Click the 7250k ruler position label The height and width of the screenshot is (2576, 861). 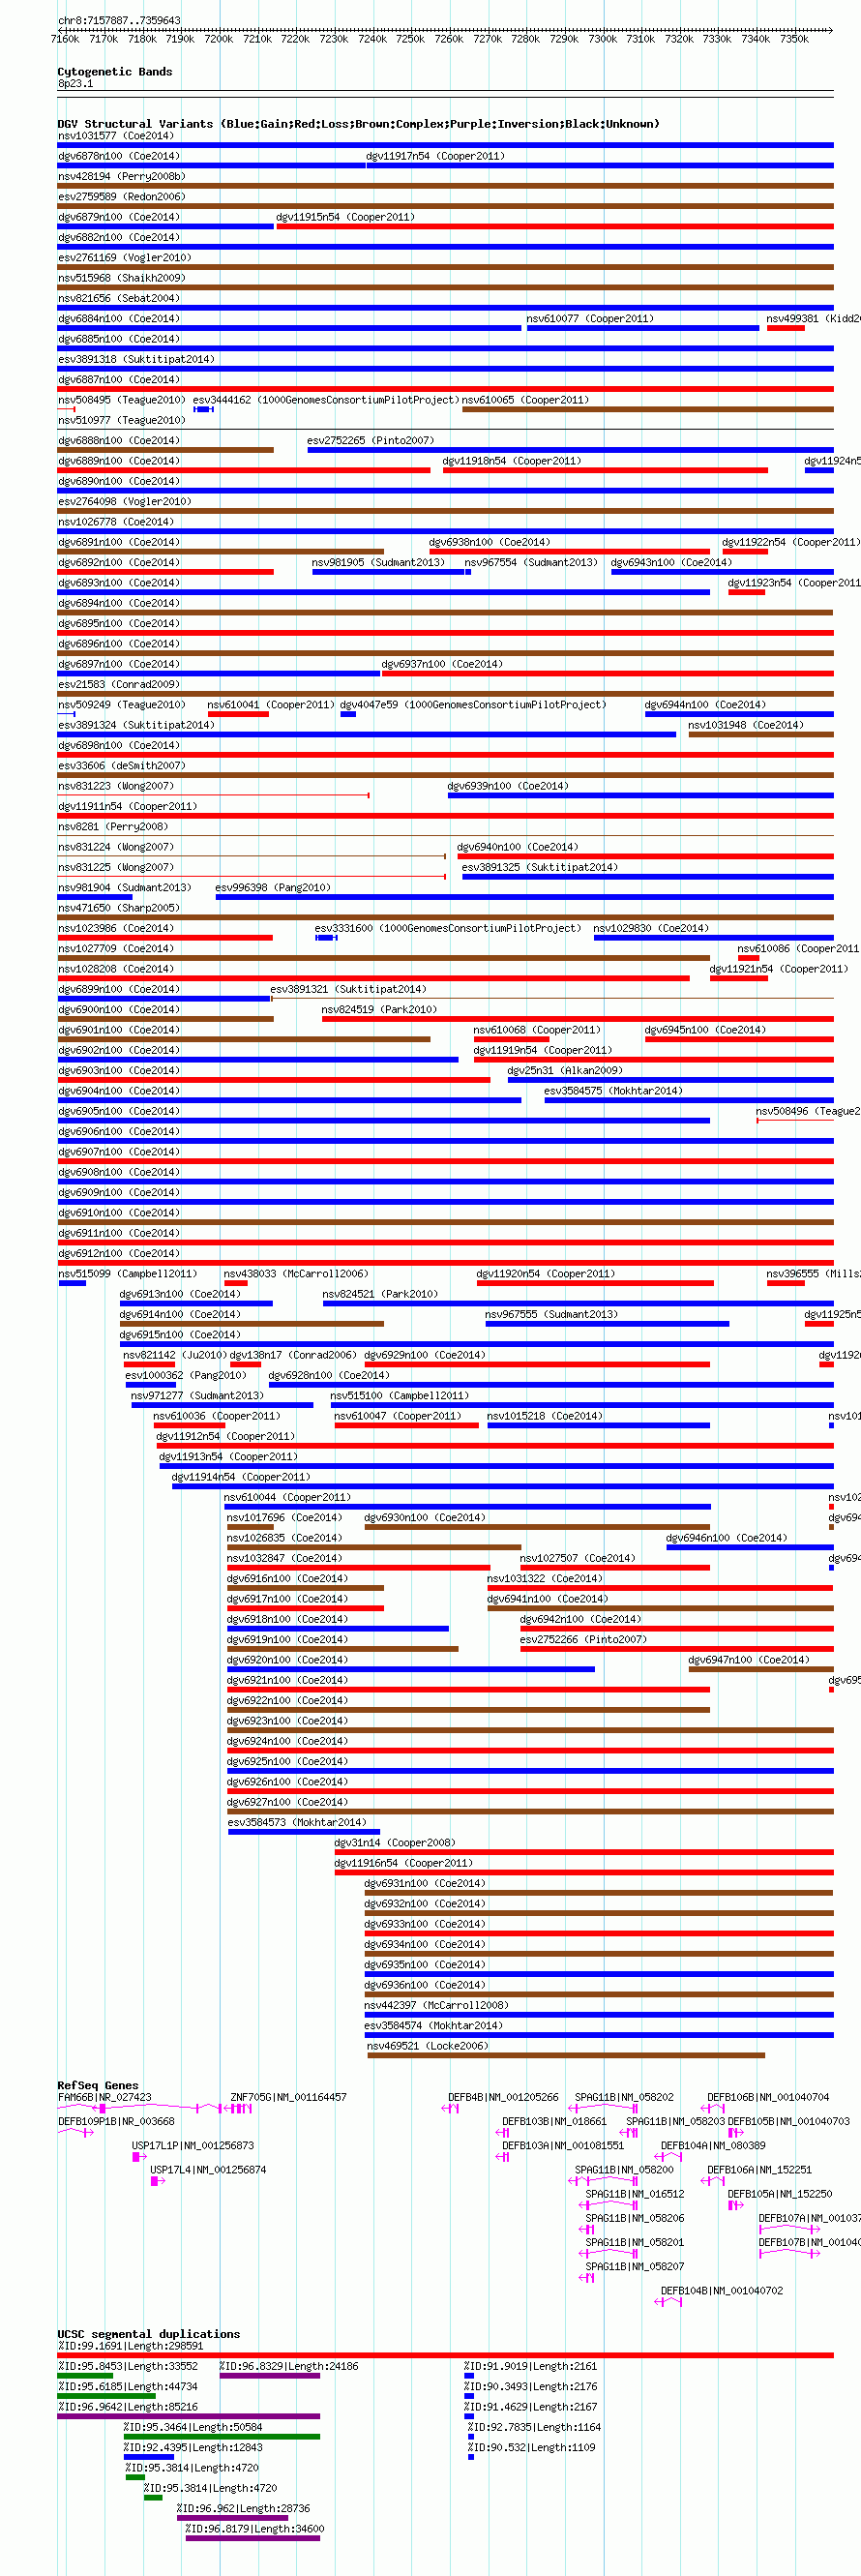[x=410, y=39]
